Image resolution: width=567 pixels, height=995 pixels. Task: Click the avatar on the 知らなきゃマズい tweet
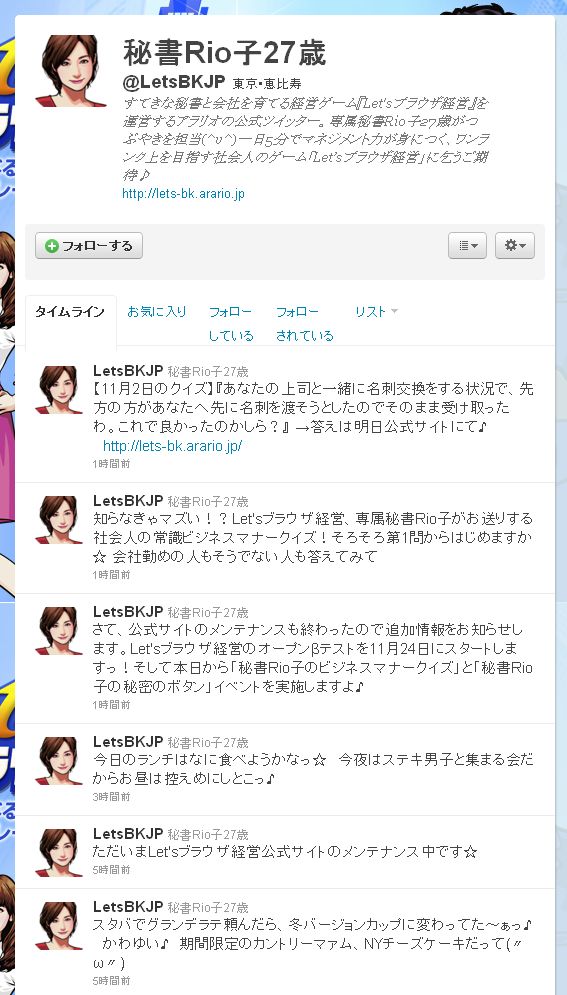(x=59, y=520)
